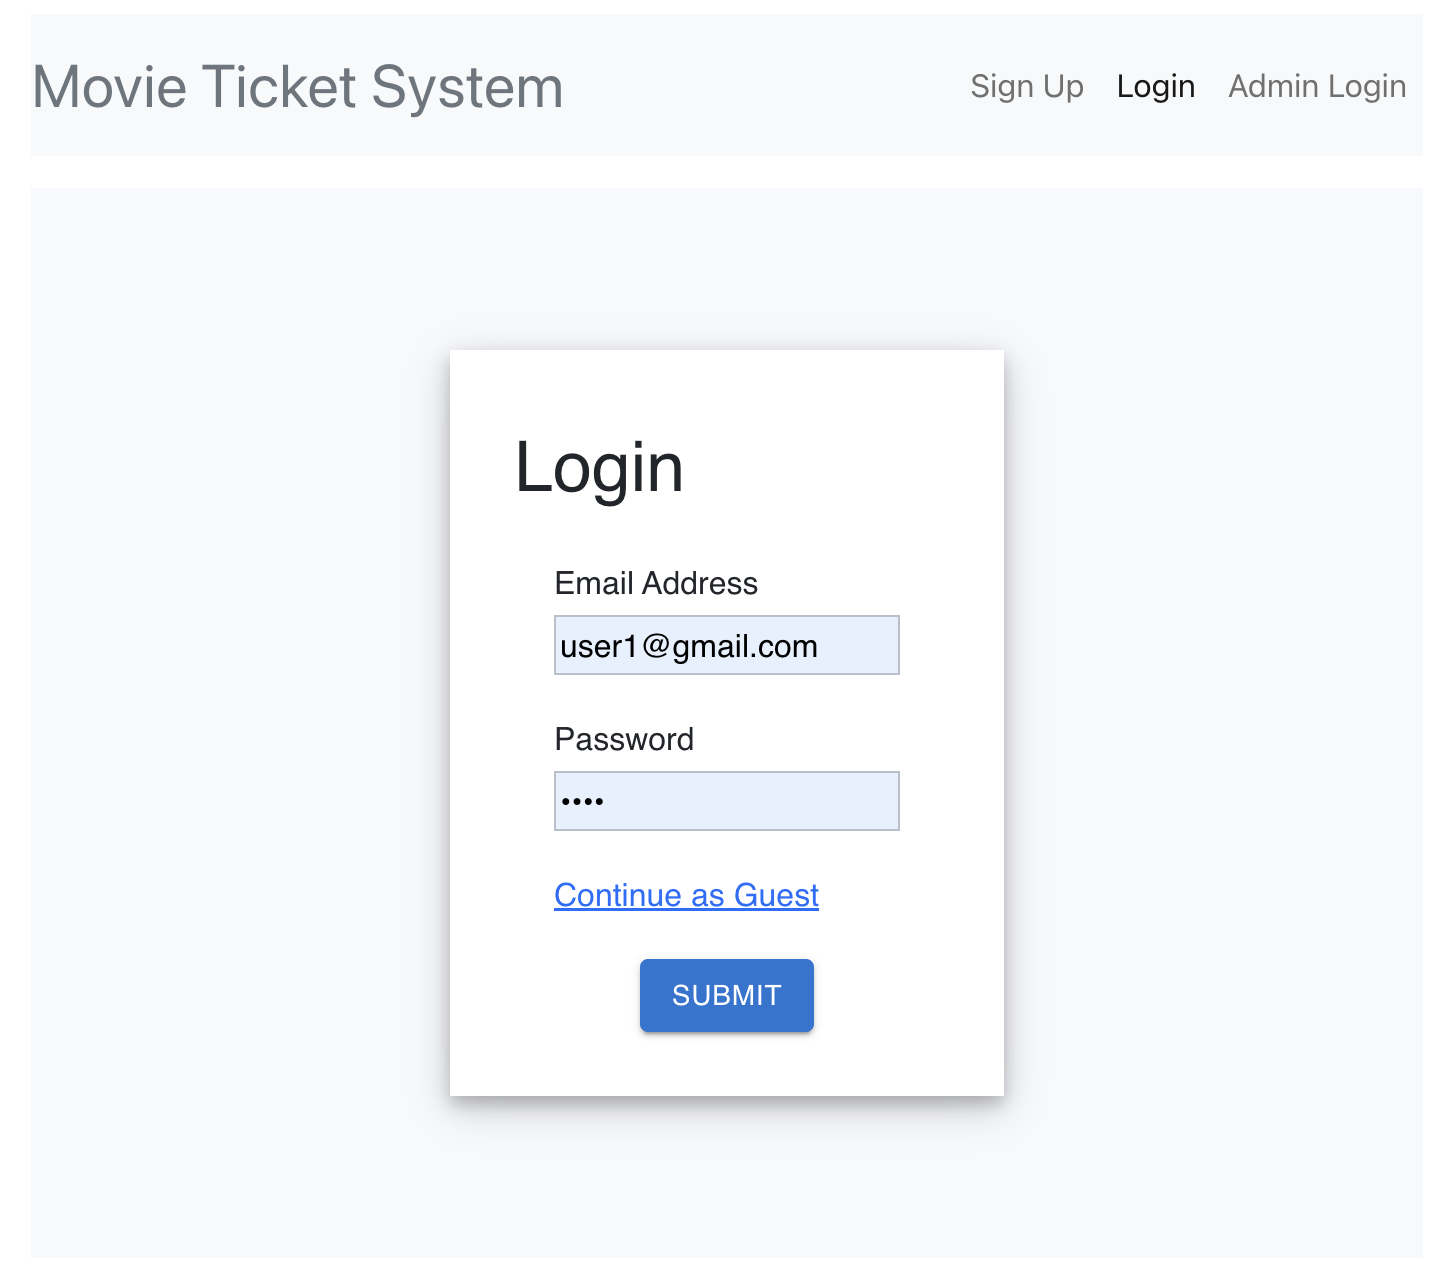
Task: Focus the Password input field
Action: tap(727, 801)
